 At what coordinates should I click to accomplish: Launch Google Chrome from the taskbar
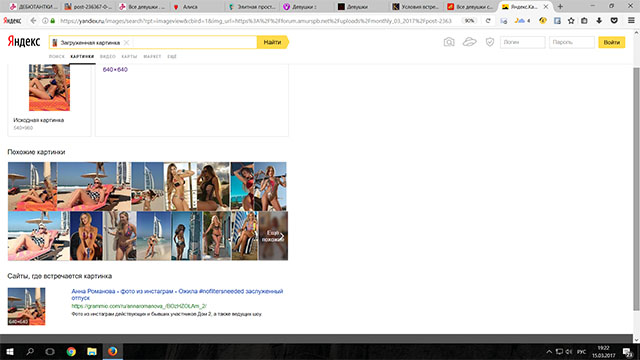coord(71,351)
